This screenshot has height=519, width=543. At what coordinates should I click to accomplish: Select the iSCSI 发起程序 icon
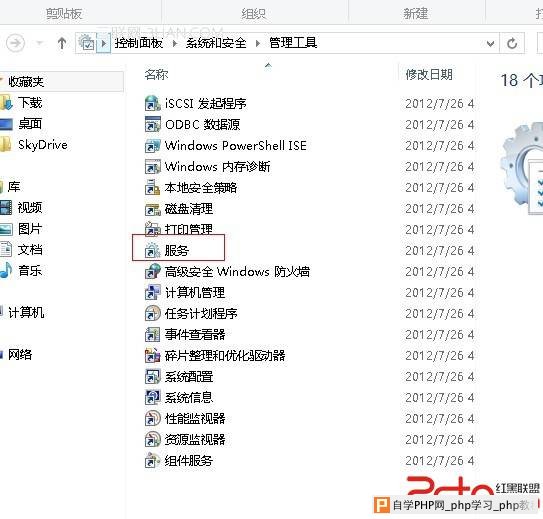tap(152, 103)
